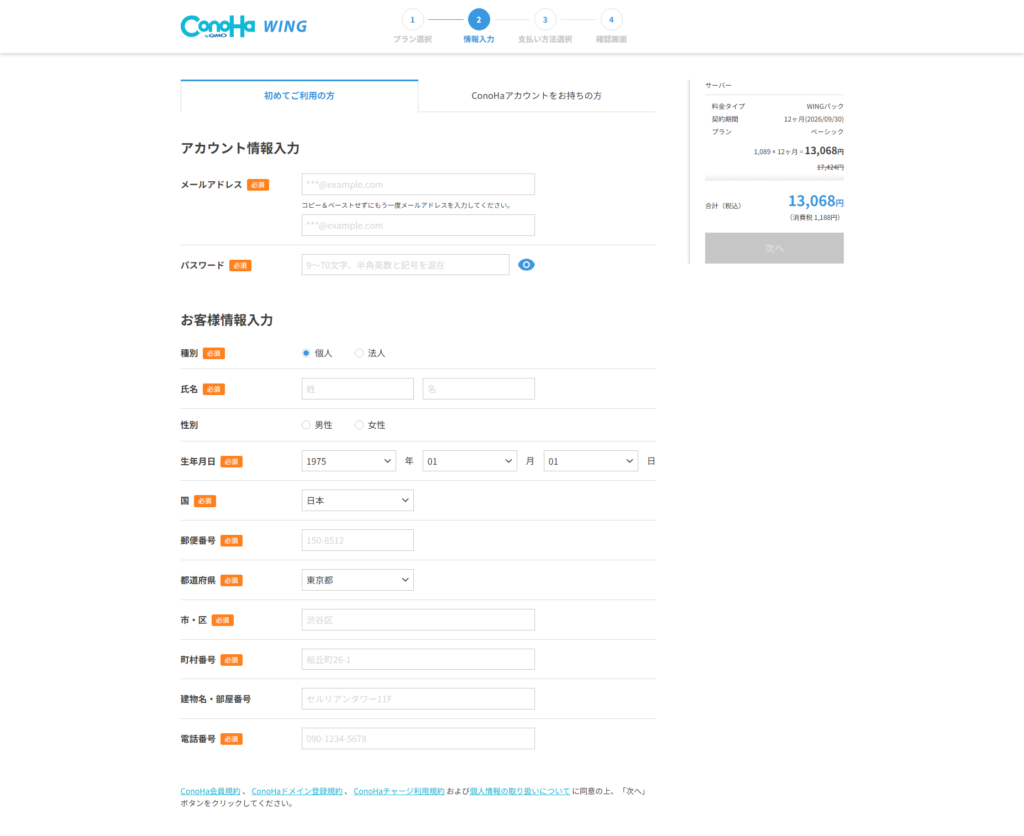Click step 1 プラン選択 indicator
Image resolution: width=1024 pixels, height=836 pixels.
pos(412,18)
